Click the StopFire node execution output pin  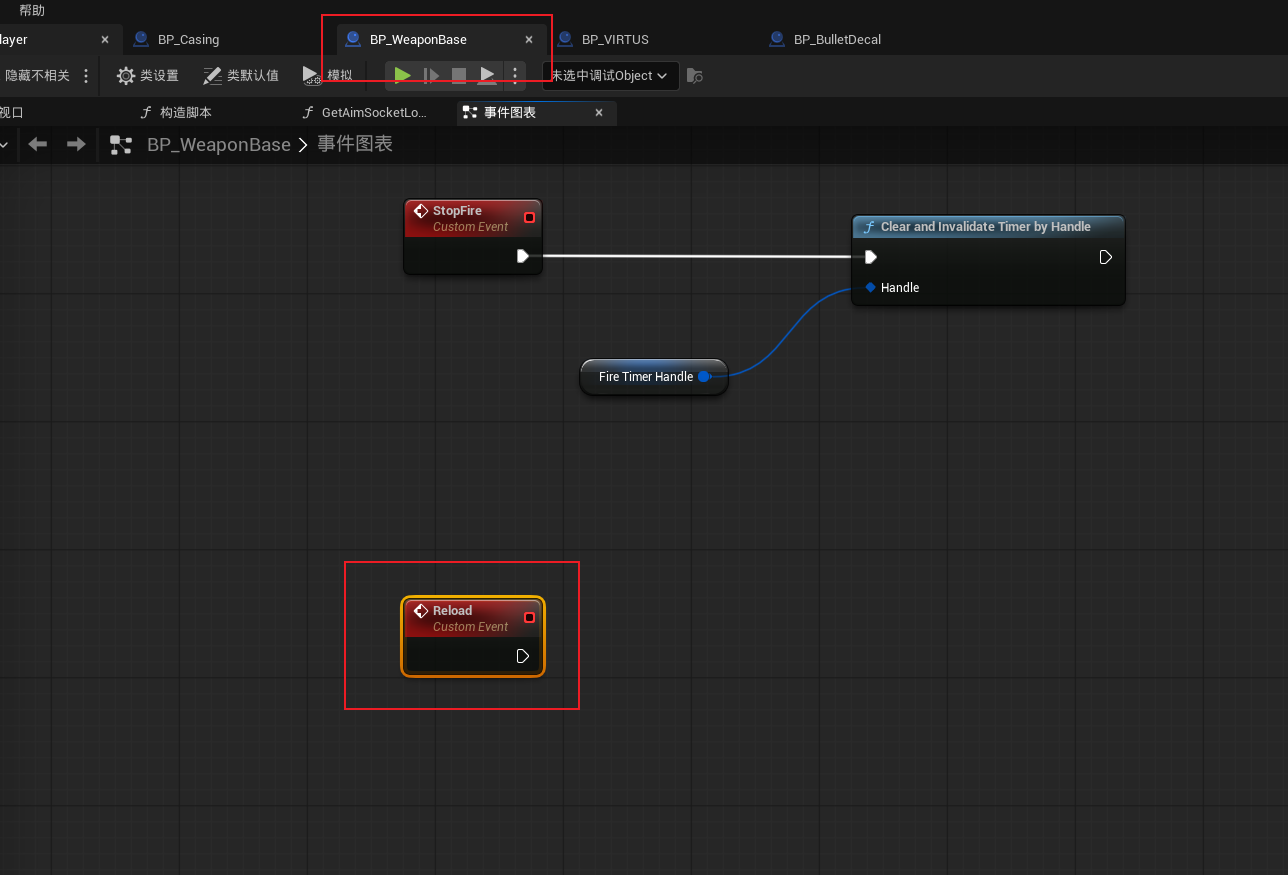click(x=523, y=256)
